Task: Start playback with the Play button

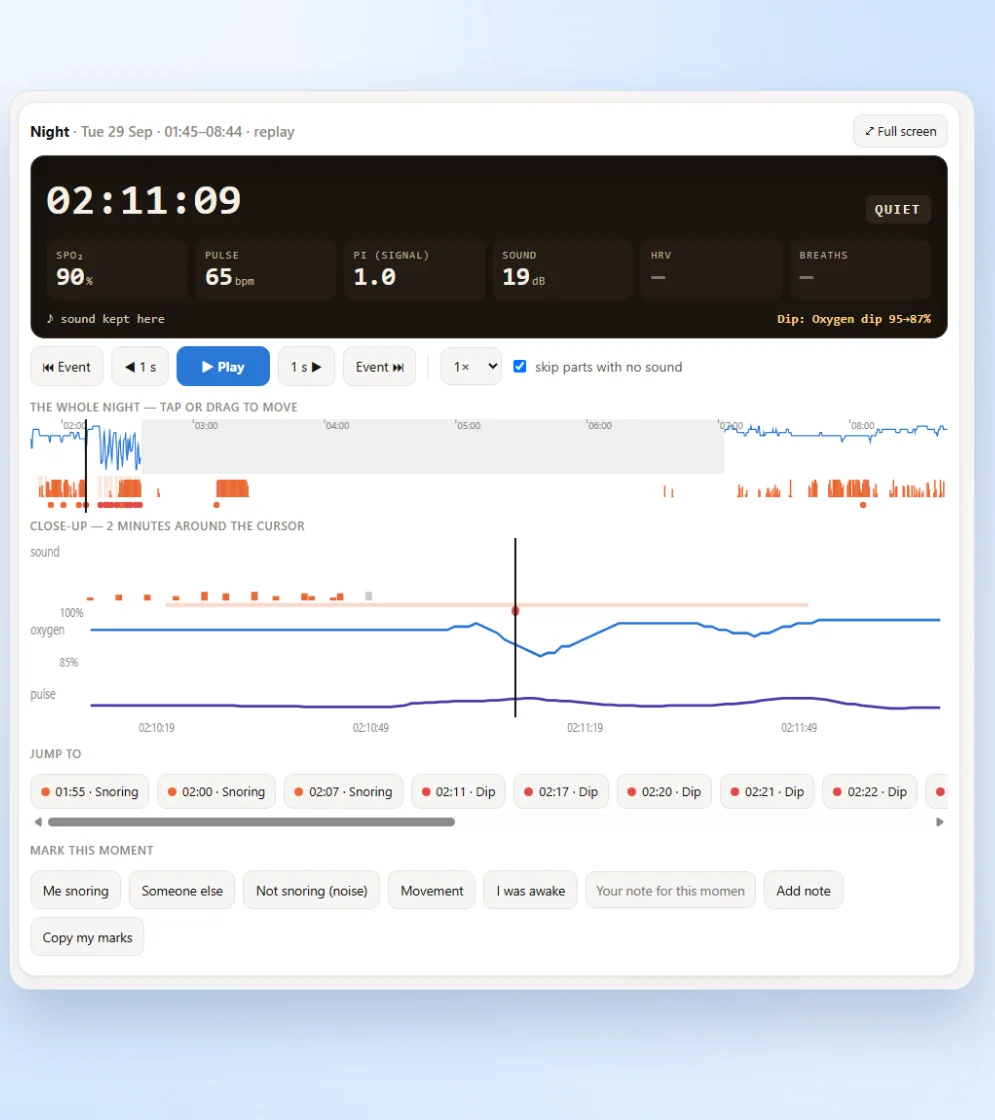Action: point(223,366)
